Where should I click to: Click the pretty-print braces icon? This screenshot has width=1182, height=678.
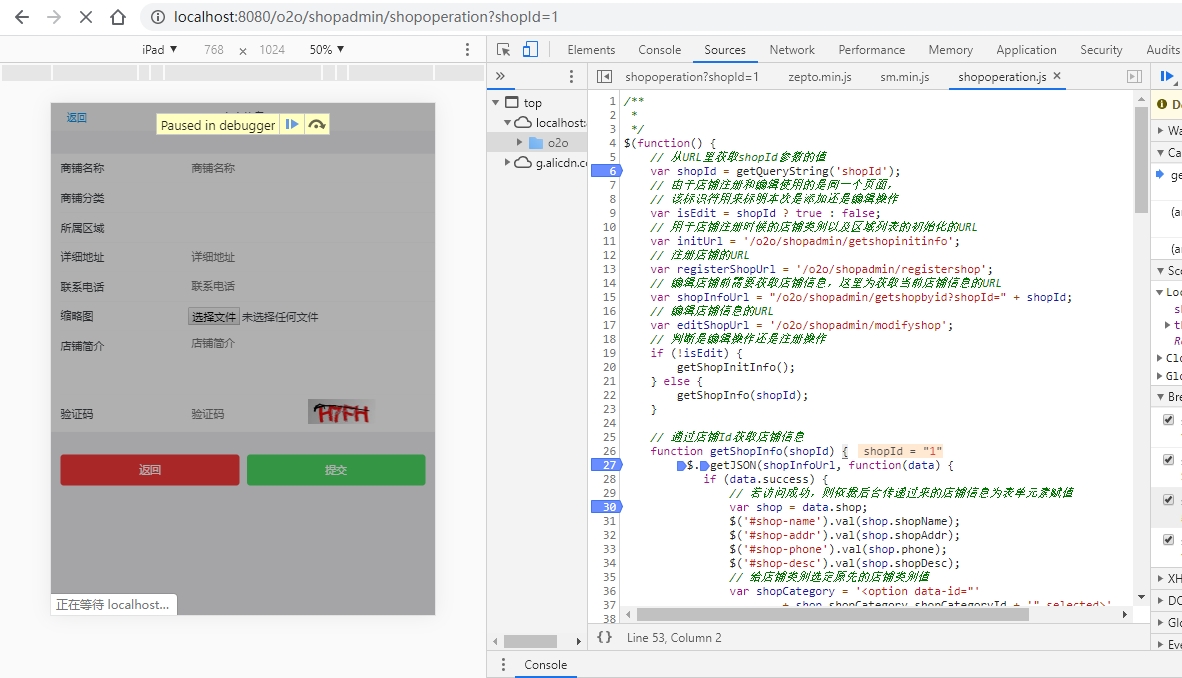604,637
